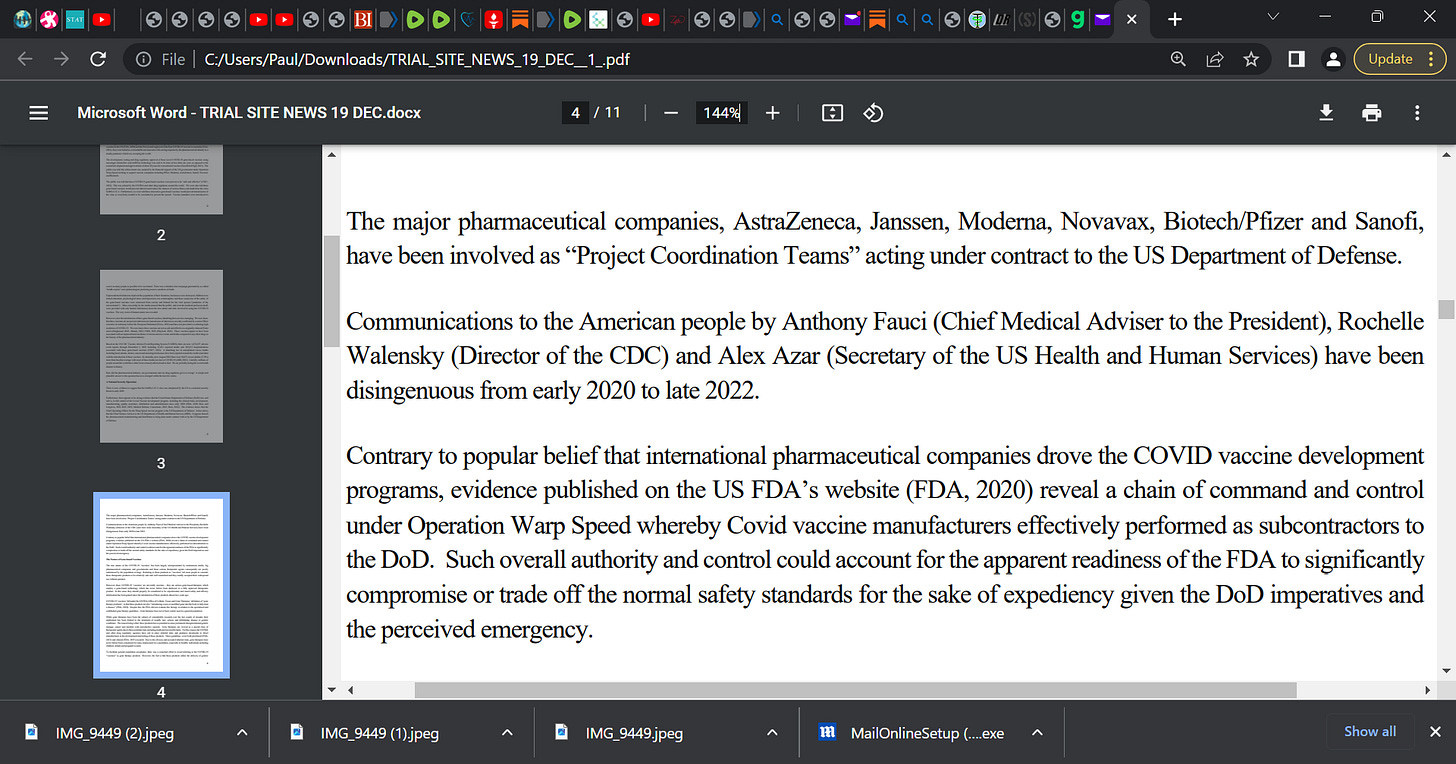Click the fit to page icon
The image size is (1456, 764).
tap(832, 113)
